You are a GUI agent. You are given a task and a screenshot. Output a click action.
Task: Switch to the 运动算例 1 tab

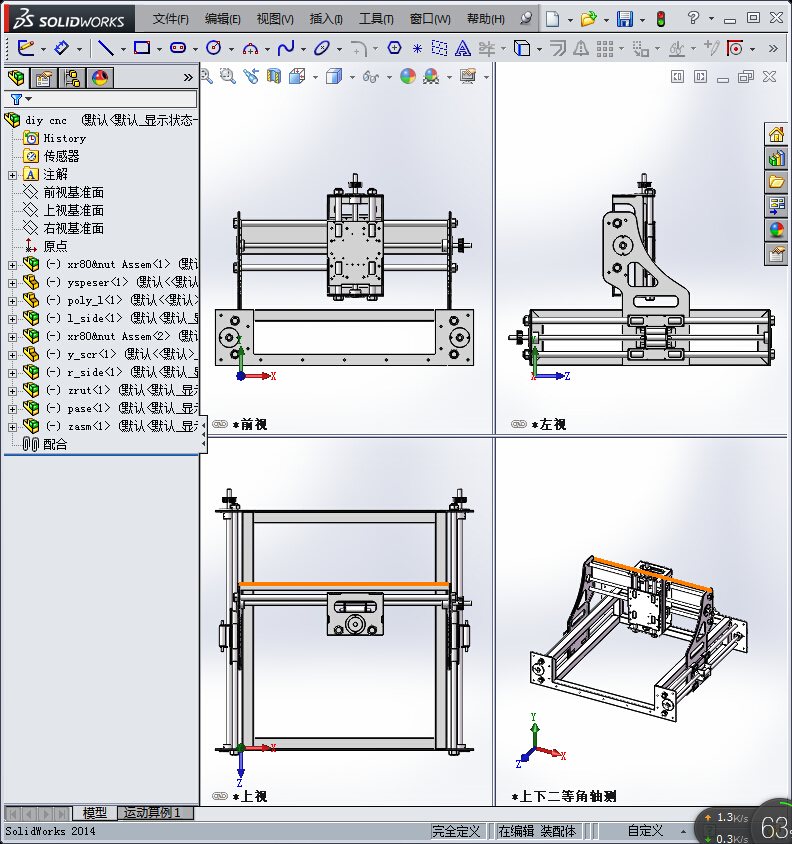tap(156, 813)
